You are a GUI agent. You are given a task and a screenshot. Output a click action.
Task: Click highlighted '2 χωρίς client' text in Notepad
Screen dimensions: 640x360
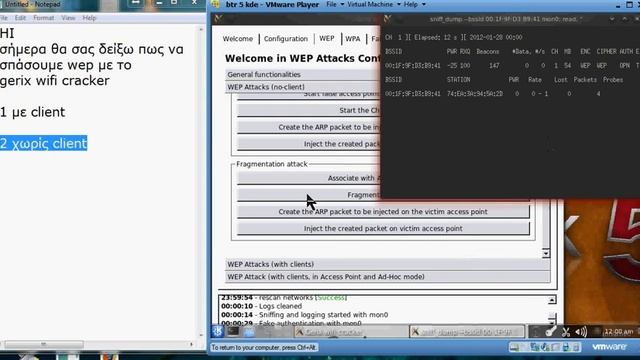point(44,143)
